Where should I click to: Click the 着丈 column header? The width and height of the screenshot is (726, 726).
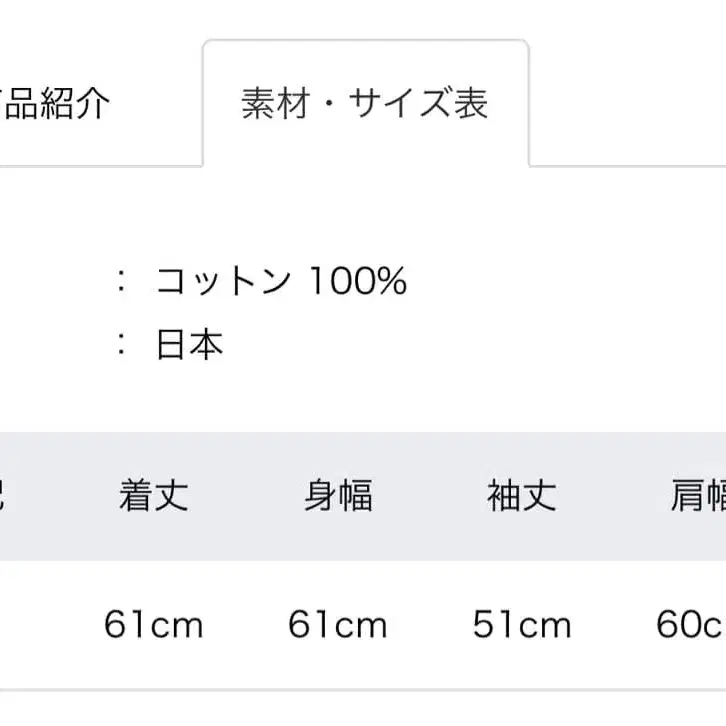[x=154, y=496]
